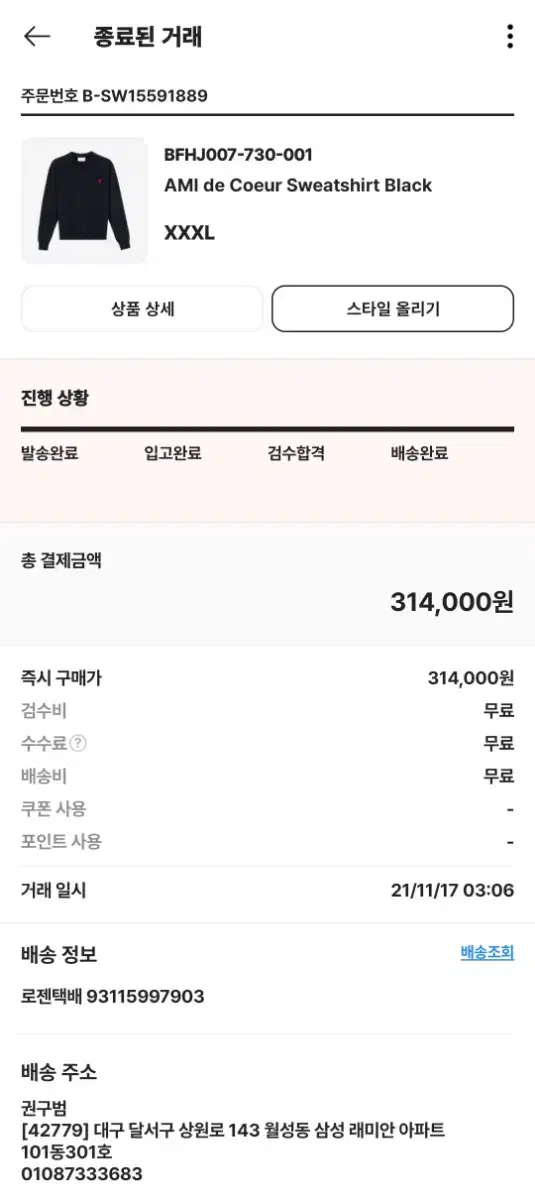Tap the 거래 일시 date value
Screen dimensions: 535x1200
pyautogui.click(x=452, y=890)
